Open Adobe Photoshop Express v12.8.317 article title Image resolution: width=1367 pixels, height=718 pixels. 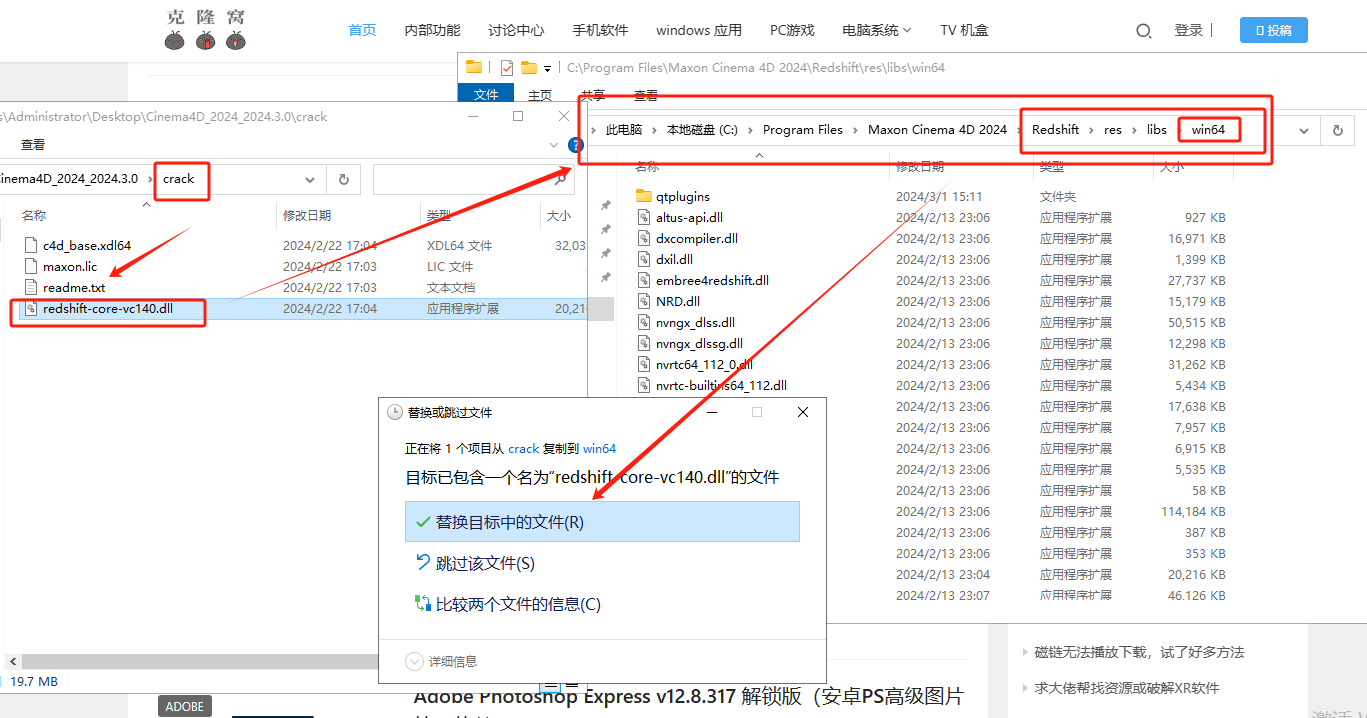point(689,696)
